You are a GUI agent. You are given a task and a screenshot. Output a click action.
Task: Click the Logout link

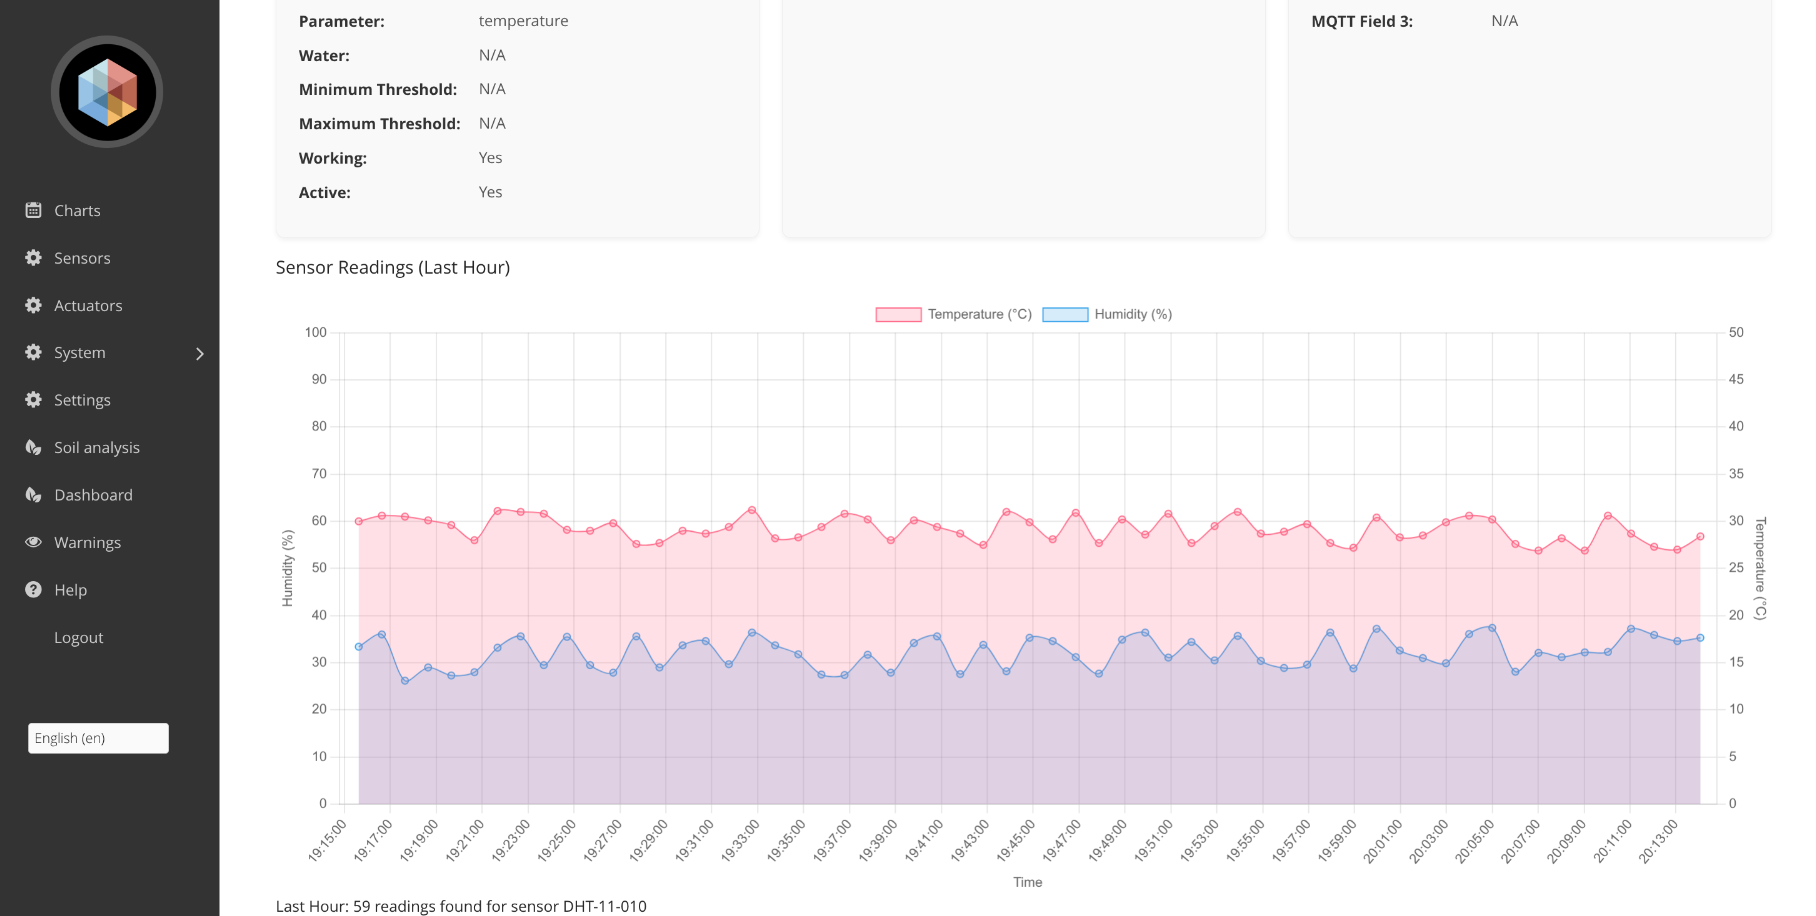tap(78, 637)
